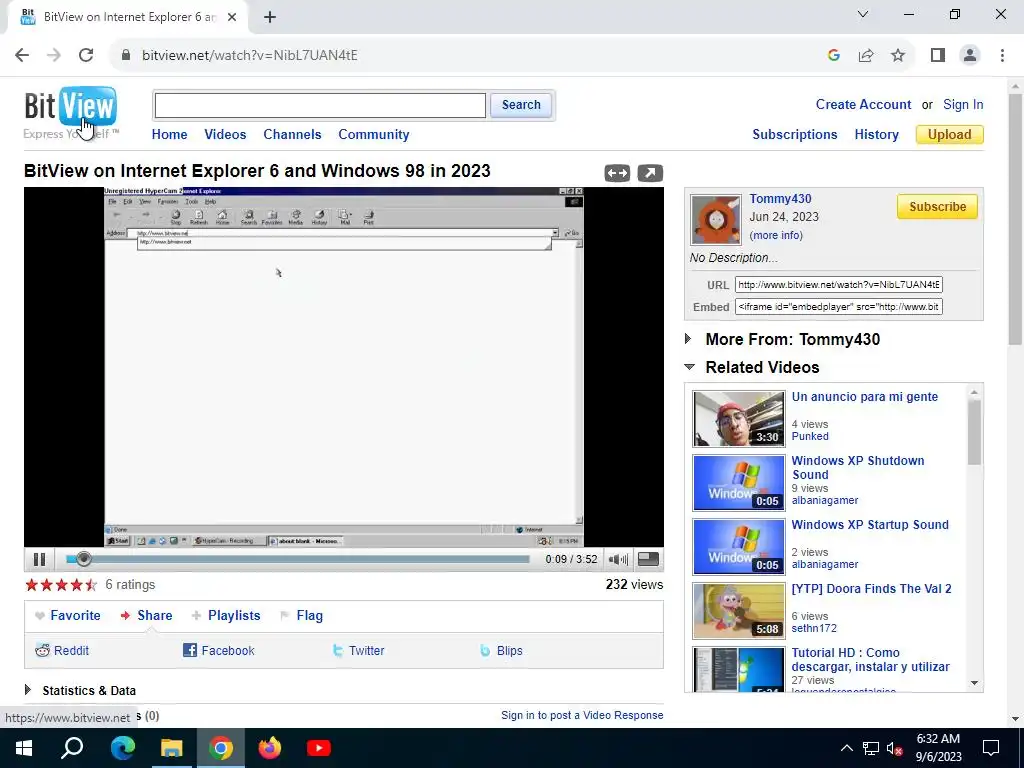Open the tab search chevron dropdown

[x=863, y=14]
